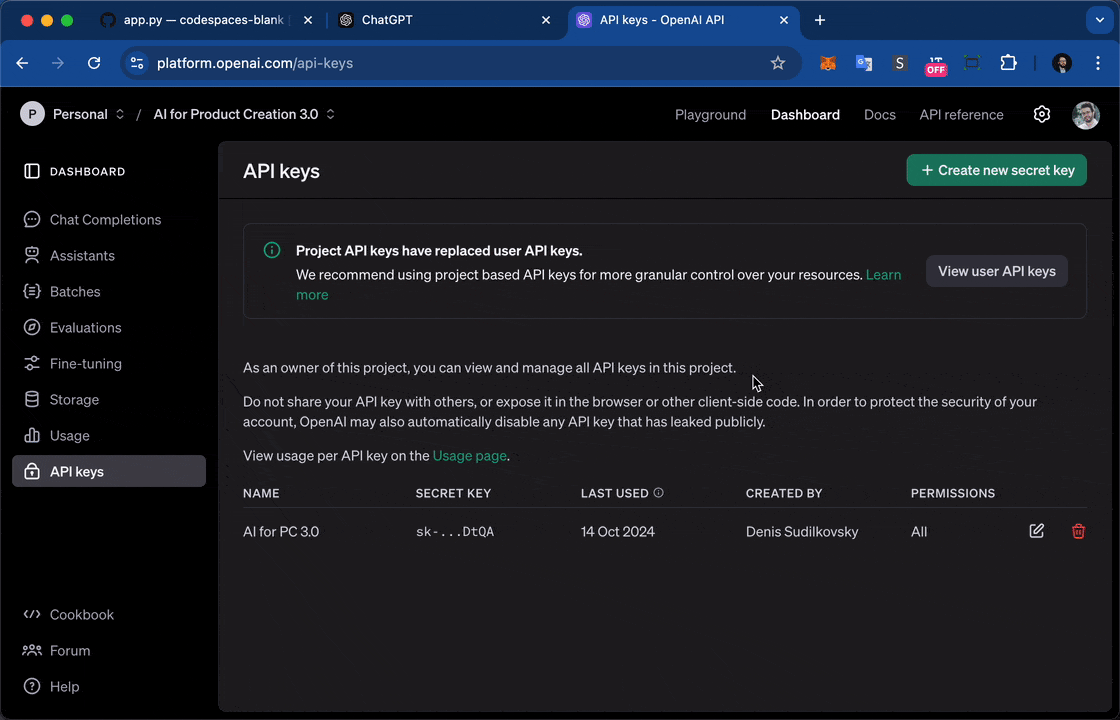
Task: Open the Usage page link
Action: (469, 455)
